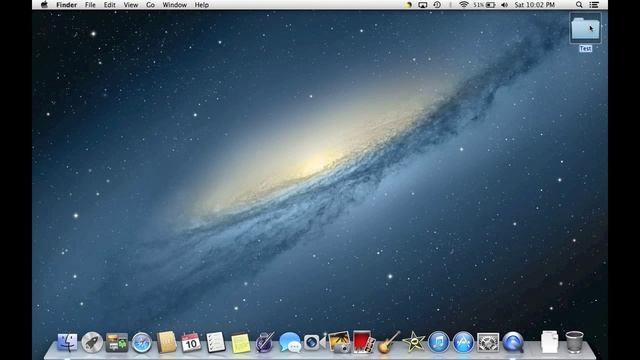
Task: Open Spotlight search magnifier
Action: [x=579, y=5]
